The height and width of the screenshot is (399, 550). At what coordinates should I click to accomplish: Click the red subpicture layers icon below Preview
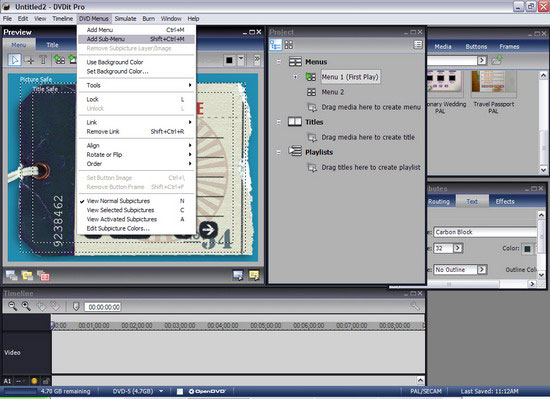click(x=43, y=276)
